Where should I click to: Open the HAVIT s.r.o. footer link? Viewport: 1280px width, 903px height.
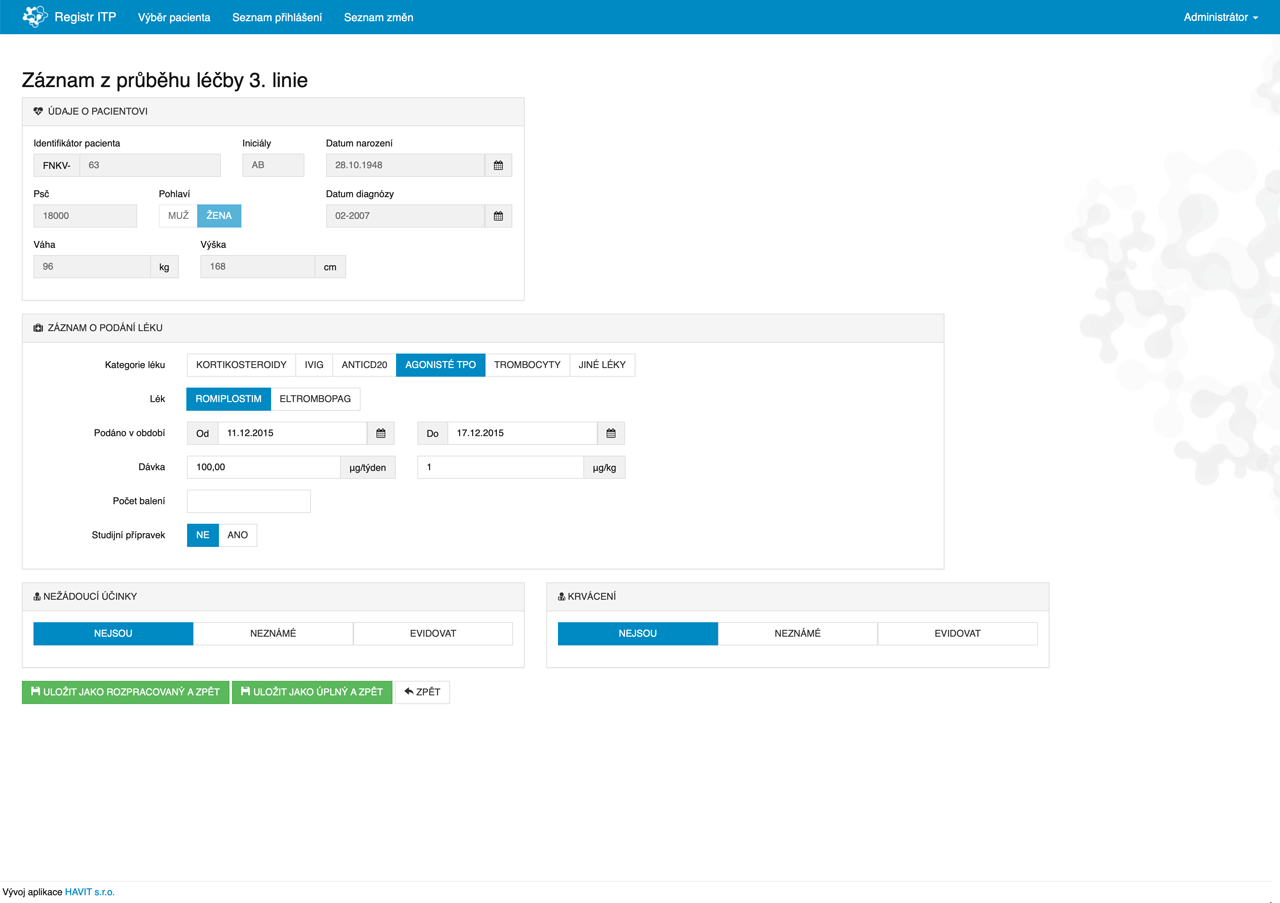click(89, 891)
